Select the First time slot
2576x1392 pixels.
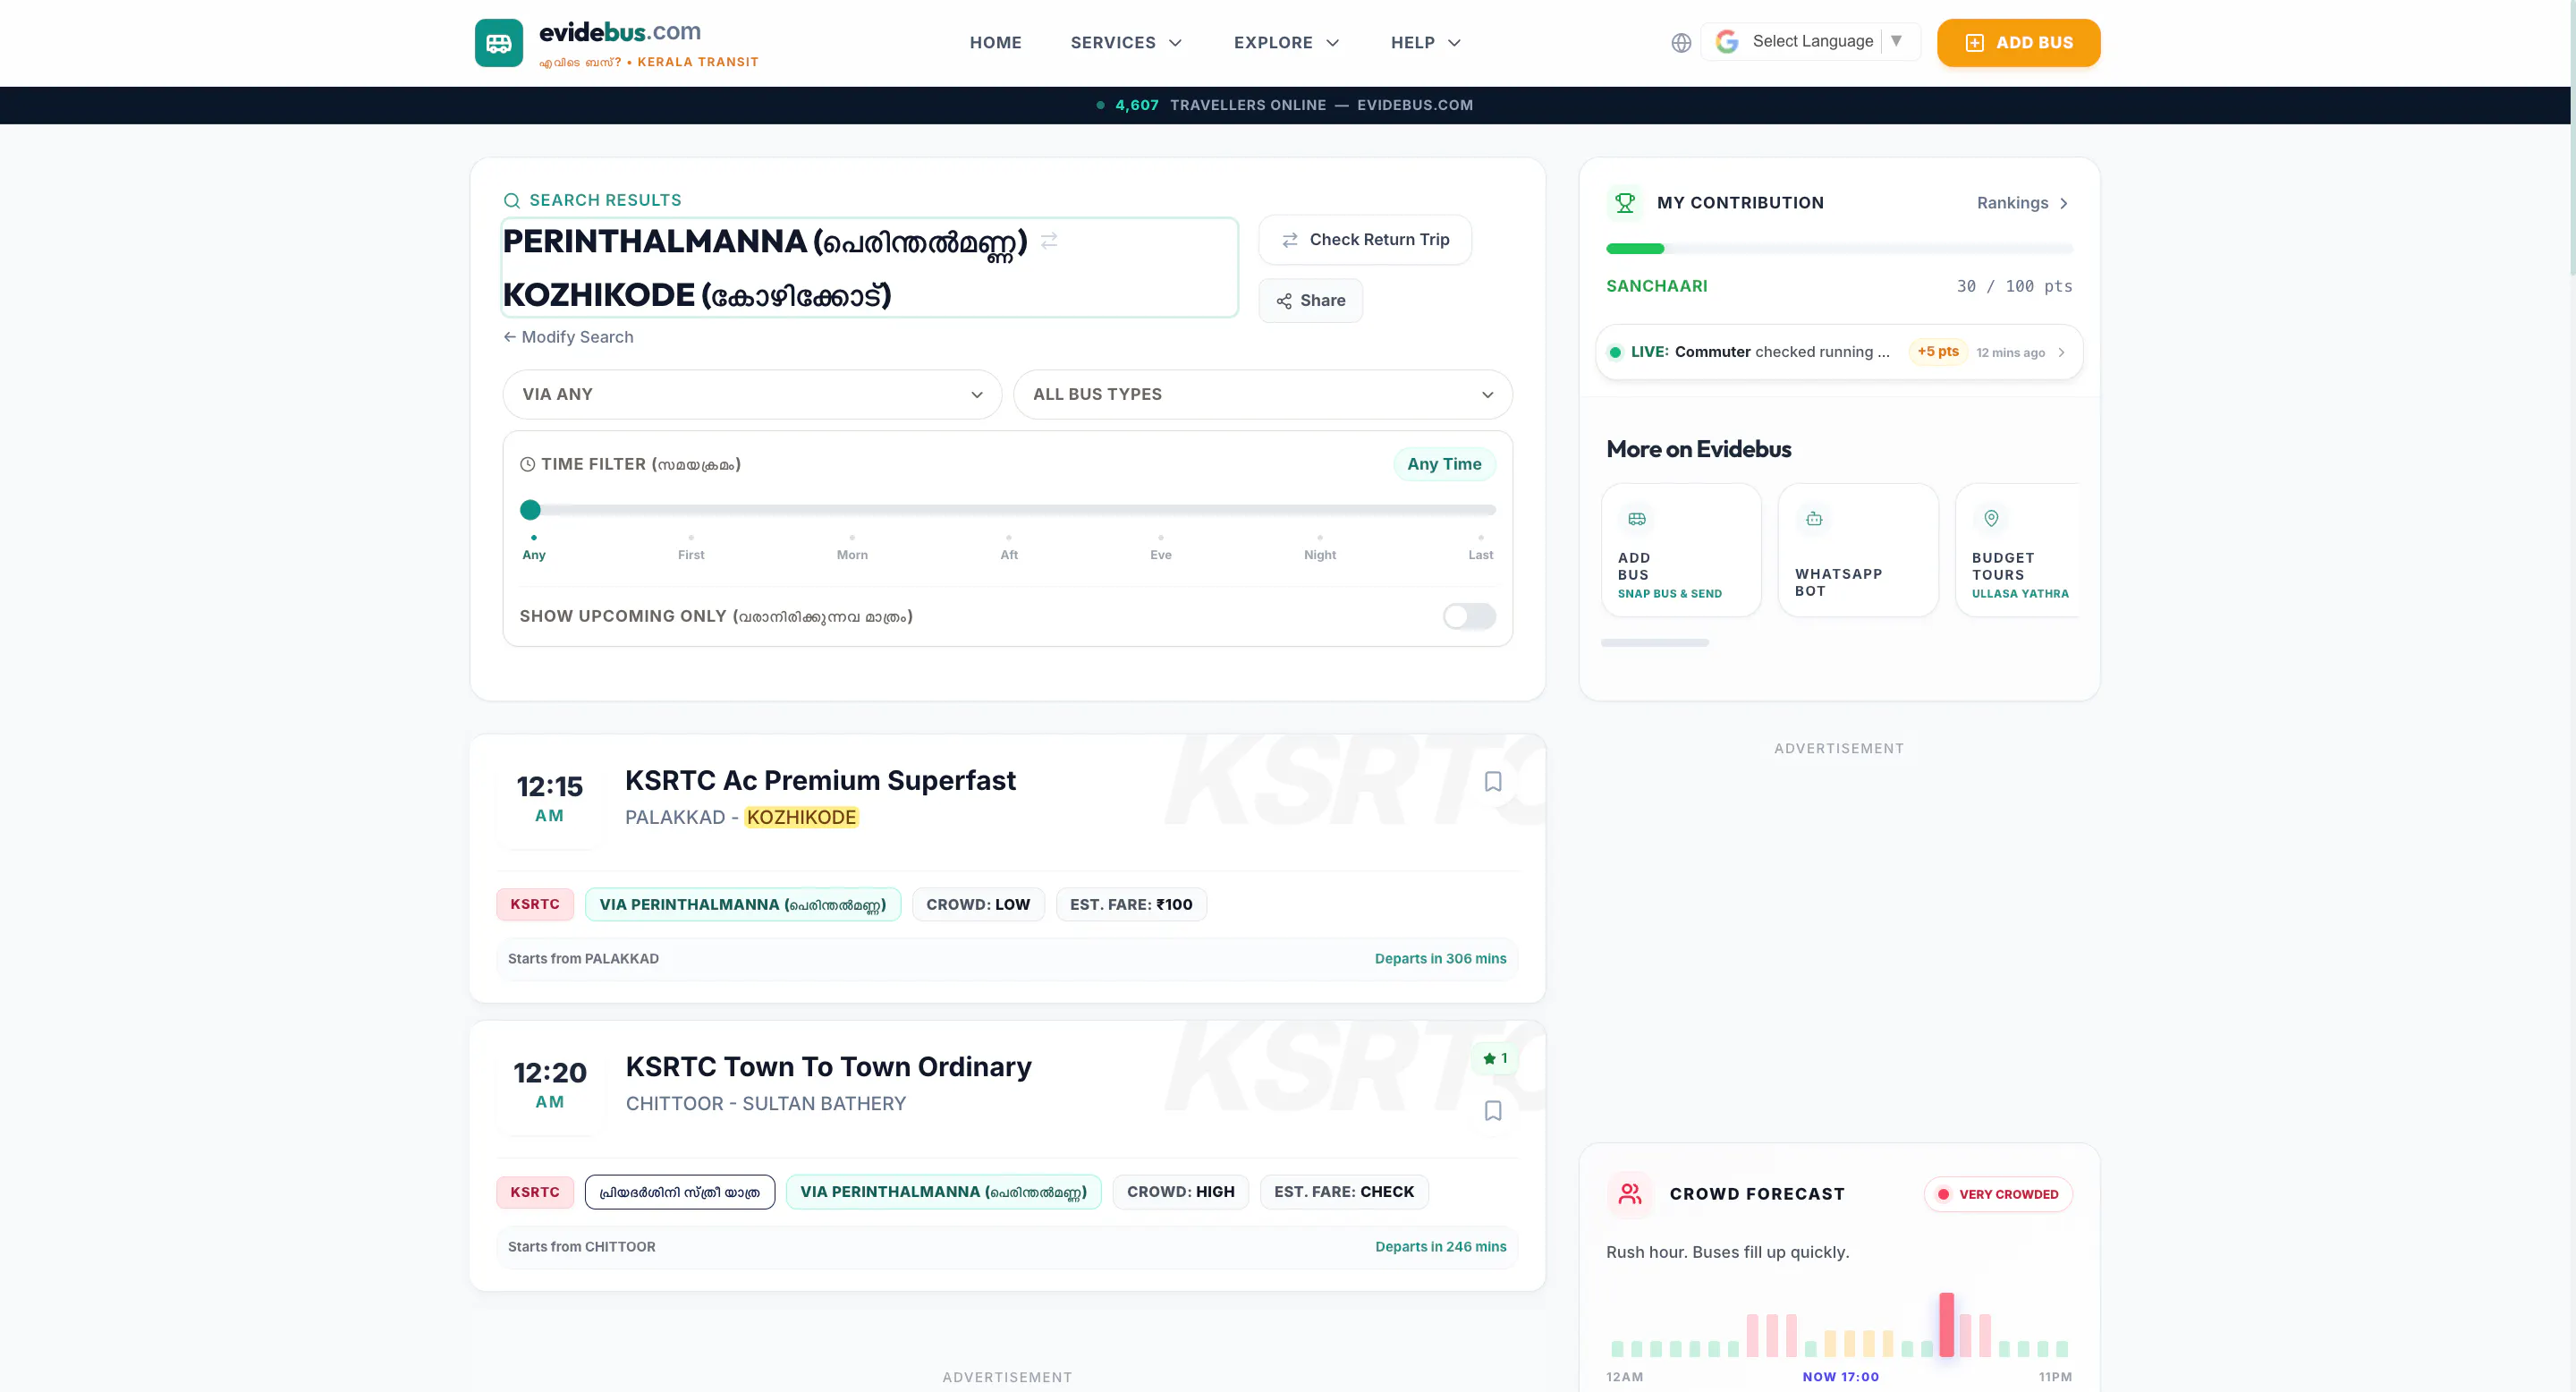[691, 548]
